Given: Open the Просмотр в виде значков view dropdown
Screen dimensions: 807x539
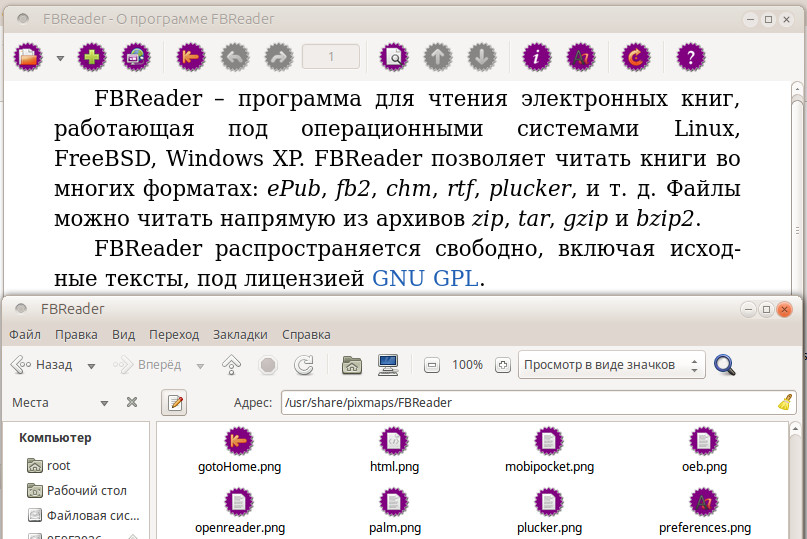Looking at the screenshot, I should click(x=611, y=365).
